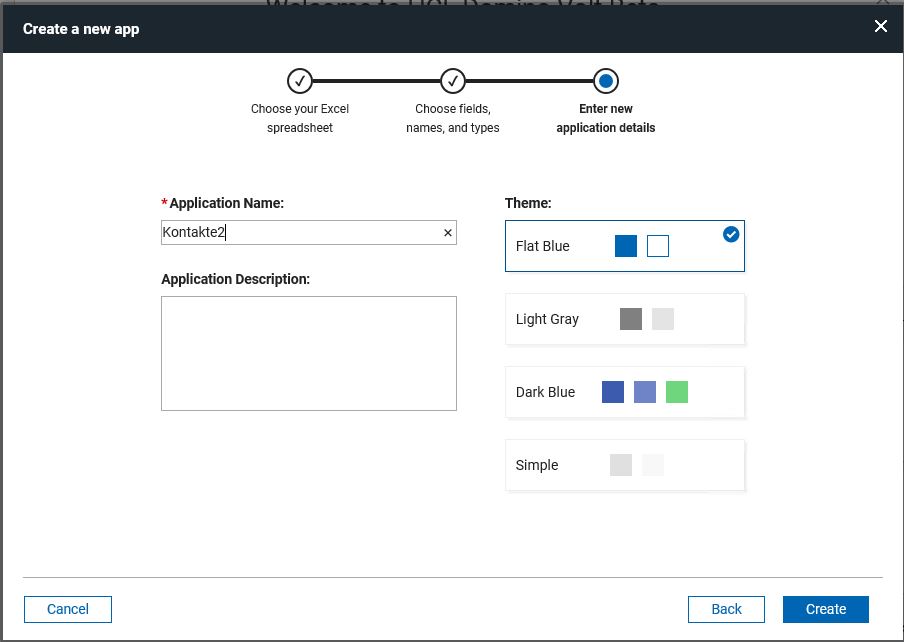Go to the Choose fields, names, and types step
904x642 pixels.
point(453,81)
